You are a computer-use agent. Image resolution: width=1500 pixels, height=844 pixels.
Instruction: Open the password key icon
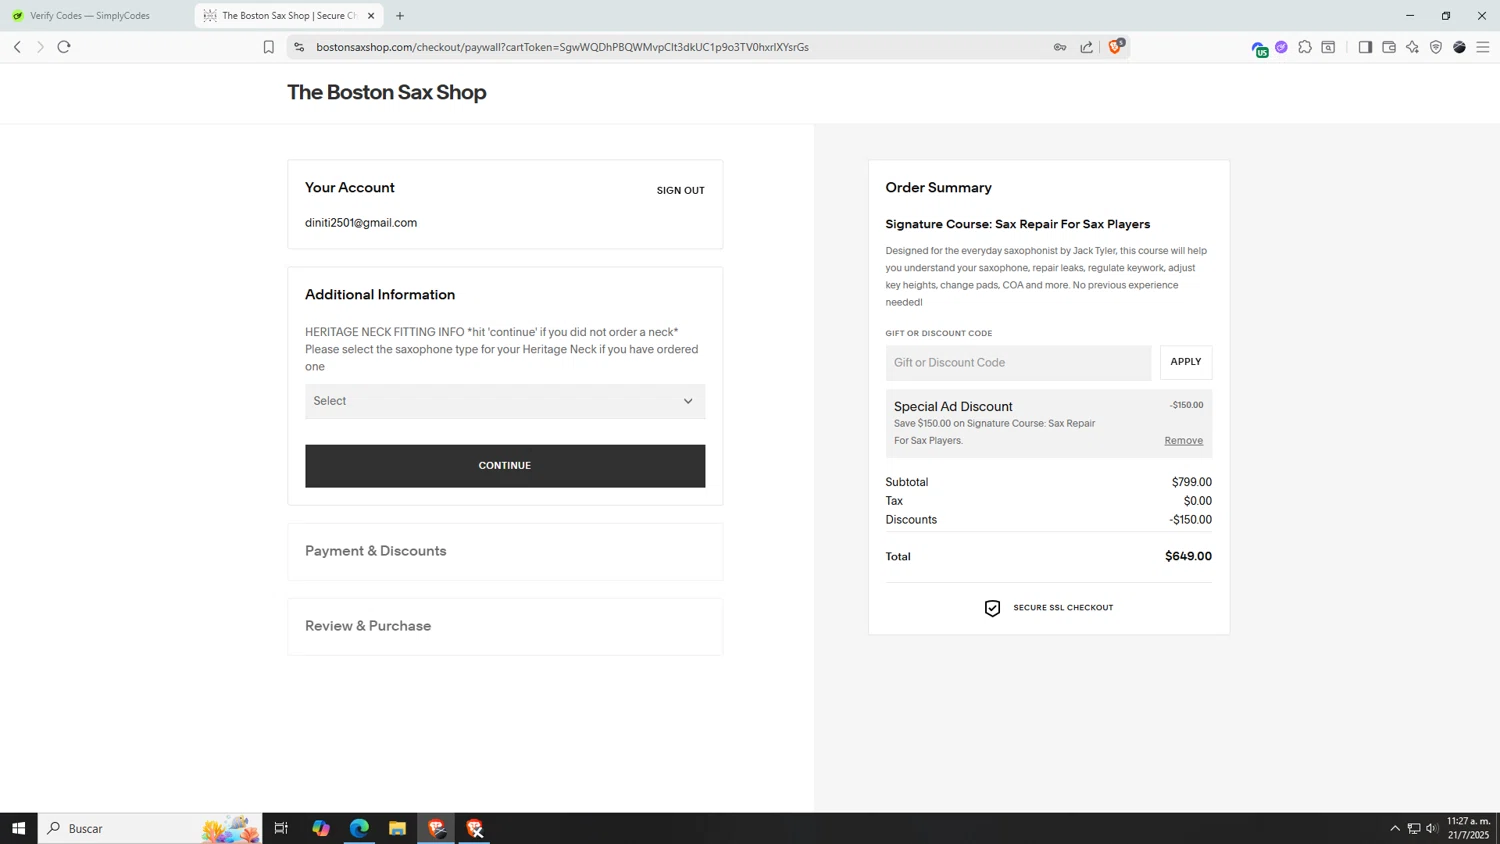coord(1060,47)
